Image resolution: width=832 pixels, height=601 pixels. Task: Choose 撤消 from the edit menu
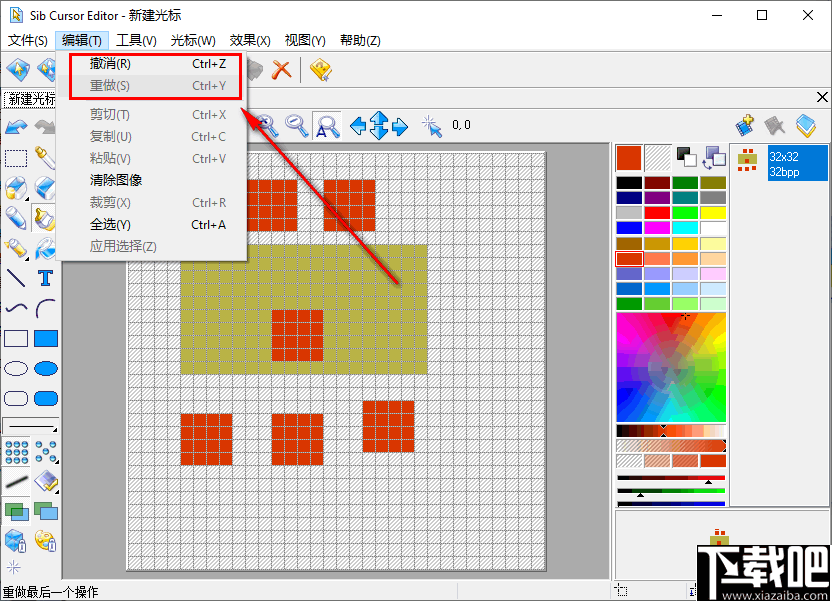(x=110, y=62)
